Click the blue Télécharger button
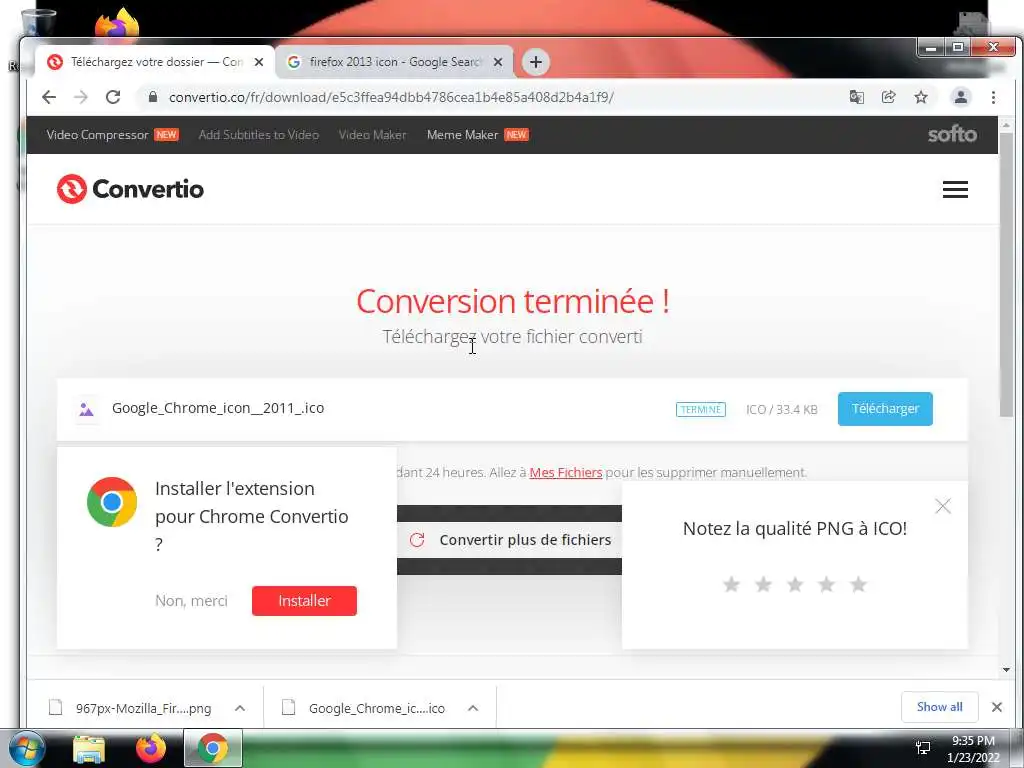Viewport: 1024px width, 768px height. (885, 409)
